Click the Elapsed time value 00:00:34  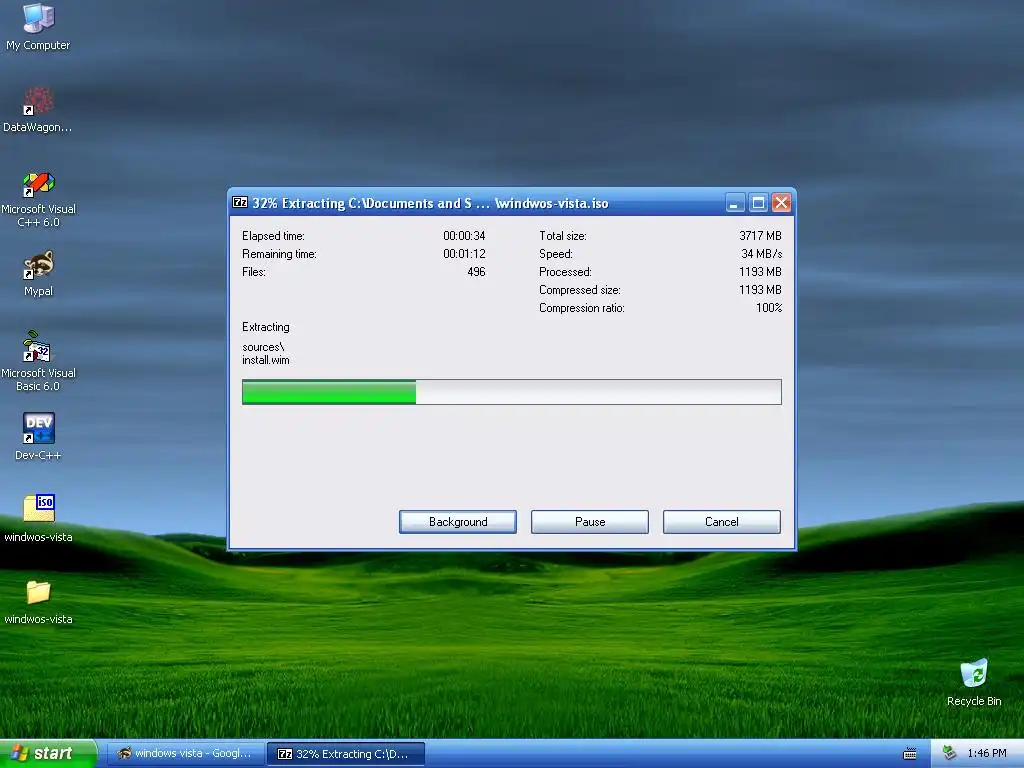[x=464, y=236]
